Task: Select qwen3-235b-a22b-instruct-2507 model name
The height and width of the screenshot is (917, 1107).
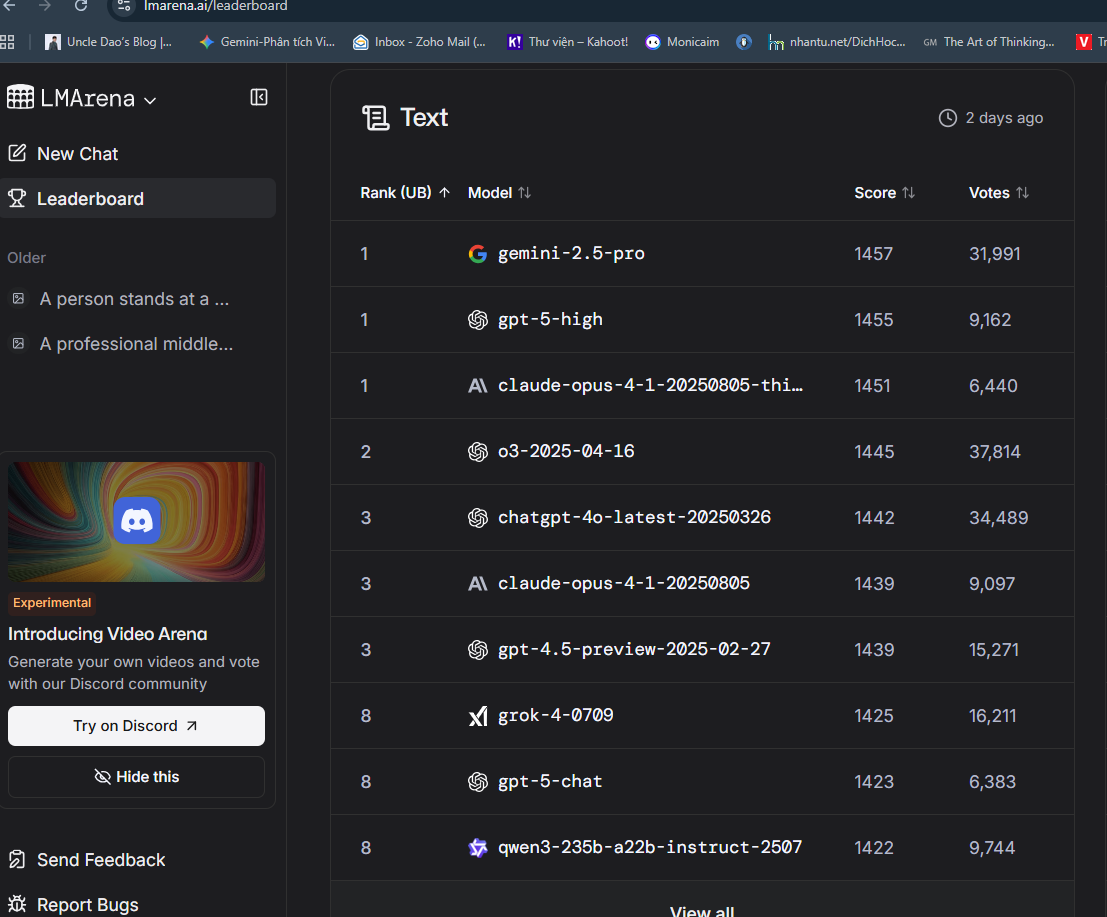Action: pyautogui.click(x=650, y=847)
